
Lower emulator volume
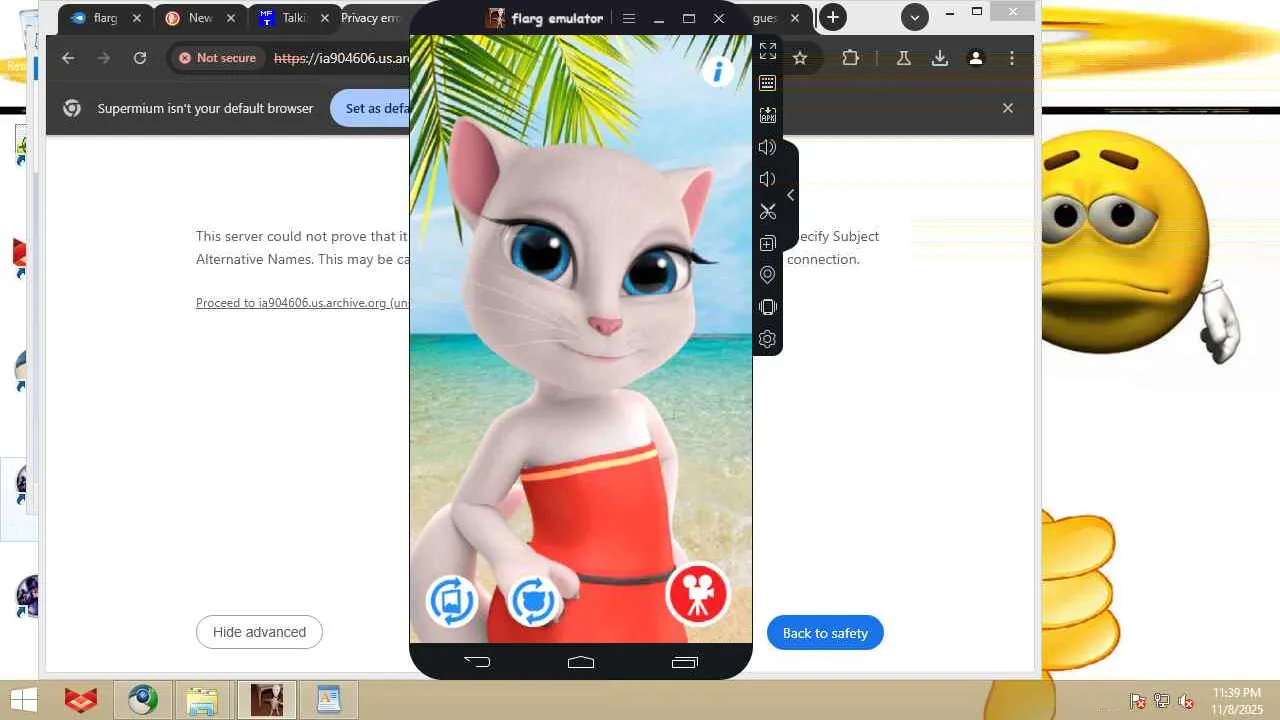pyautogui.click(x=768, y=179)
